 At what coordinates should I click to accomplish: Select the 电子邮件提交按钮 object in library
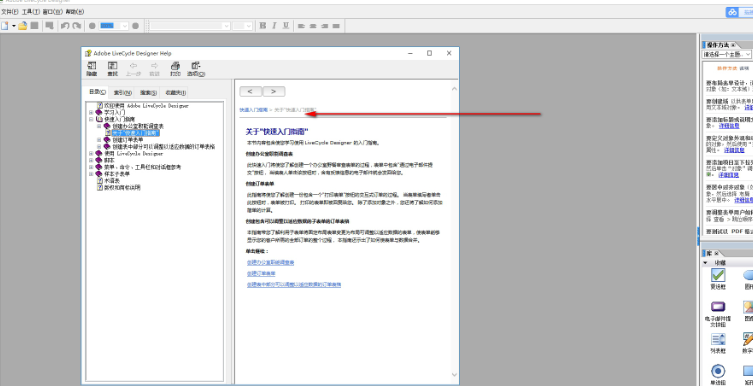coord(718,314)
